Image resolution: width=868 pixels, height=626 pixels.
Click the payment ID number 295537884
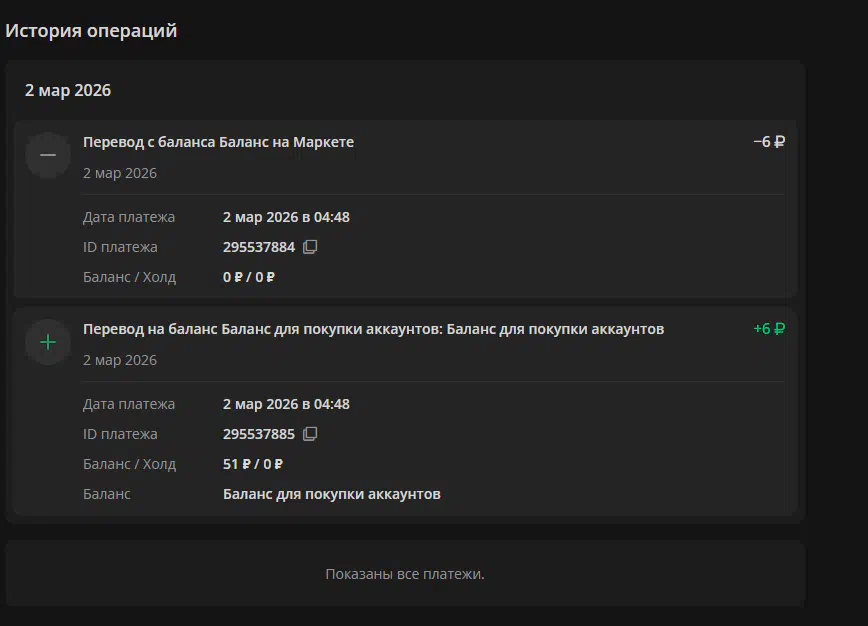pos(258,247)
